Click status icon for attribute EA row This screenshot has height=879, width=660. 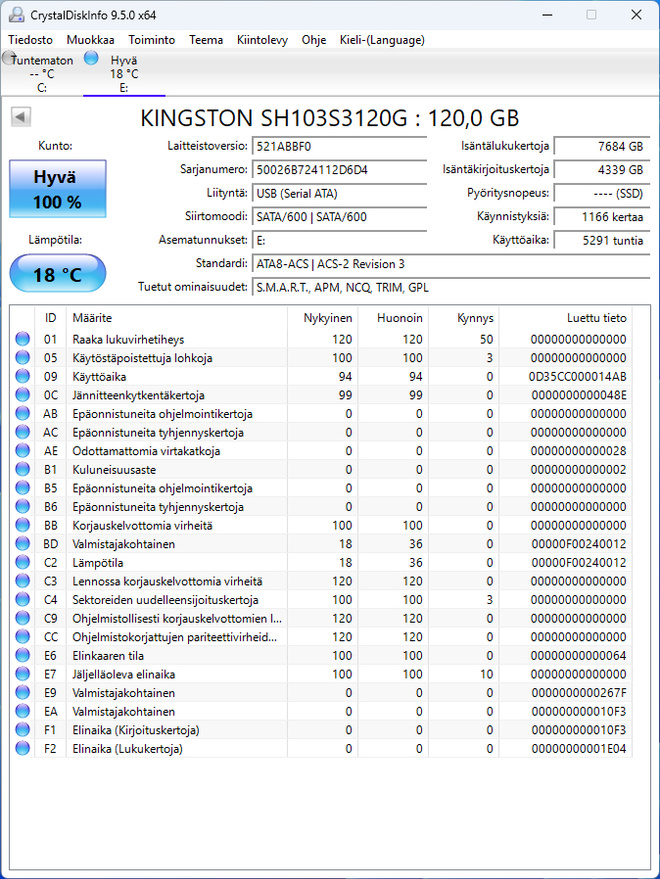pyautogui.click(x=22, y=711)
